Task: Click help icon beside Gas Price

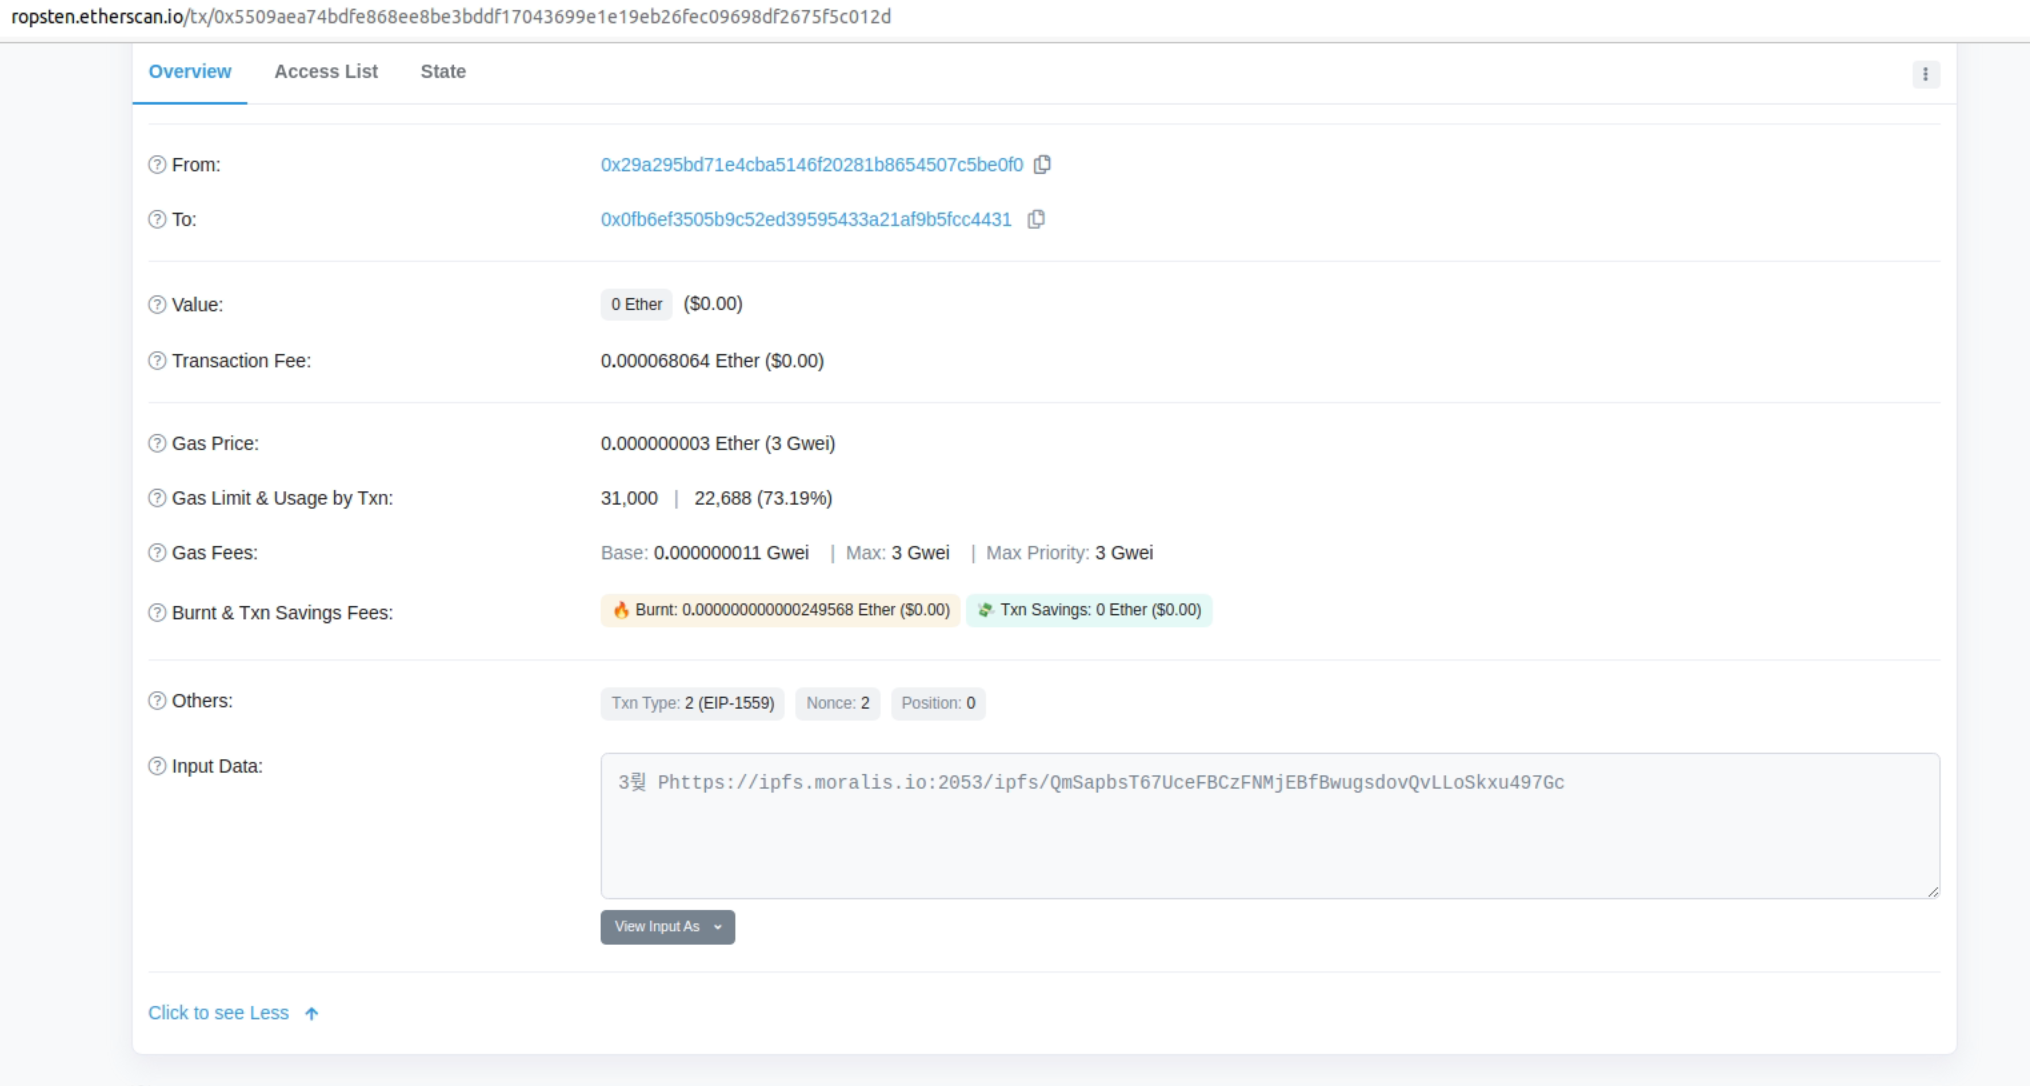Action: [157, 443]
